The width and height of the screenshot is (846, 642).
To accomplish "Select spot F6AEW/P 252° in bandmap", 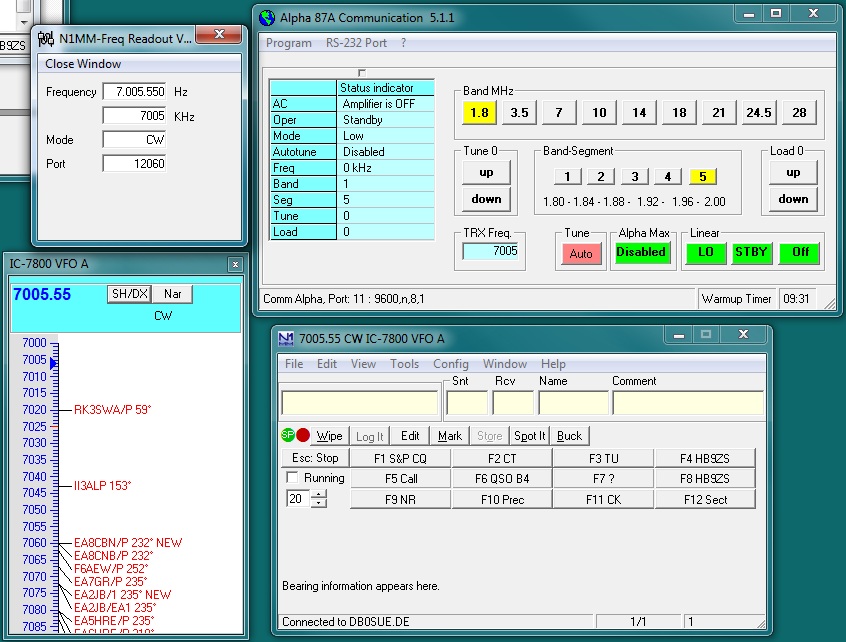I will tap(111, 569).
